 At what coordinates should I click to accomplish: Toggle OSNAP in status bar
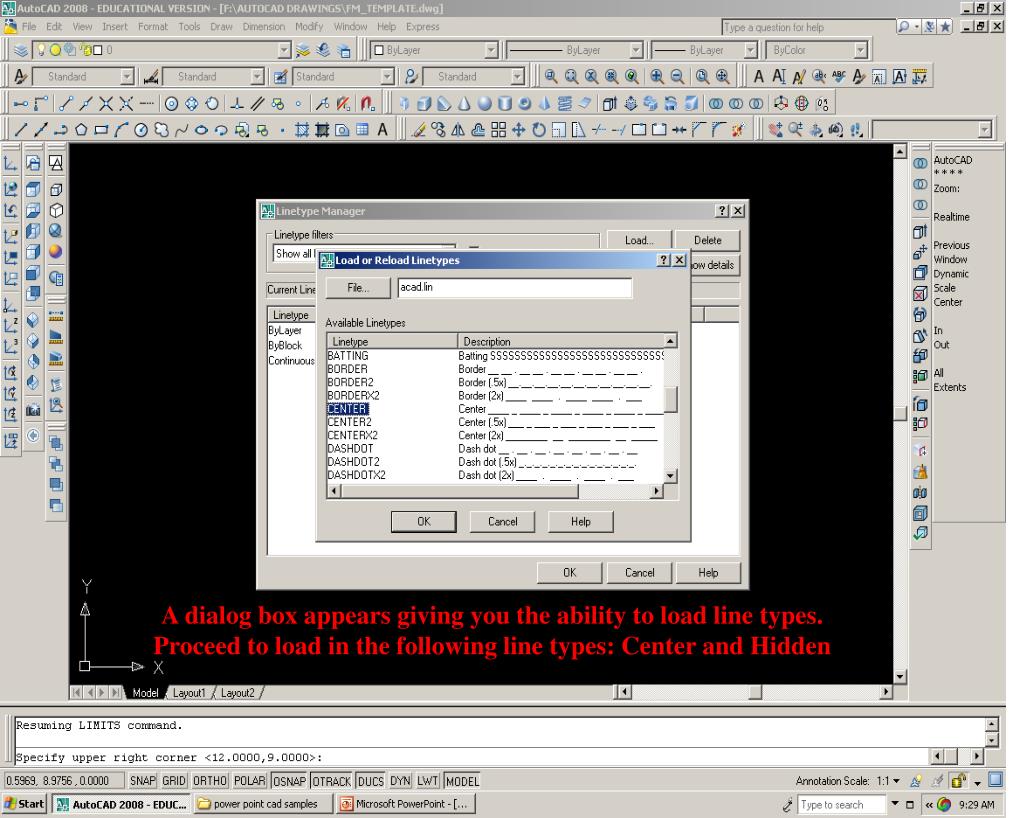coord(289,781)
